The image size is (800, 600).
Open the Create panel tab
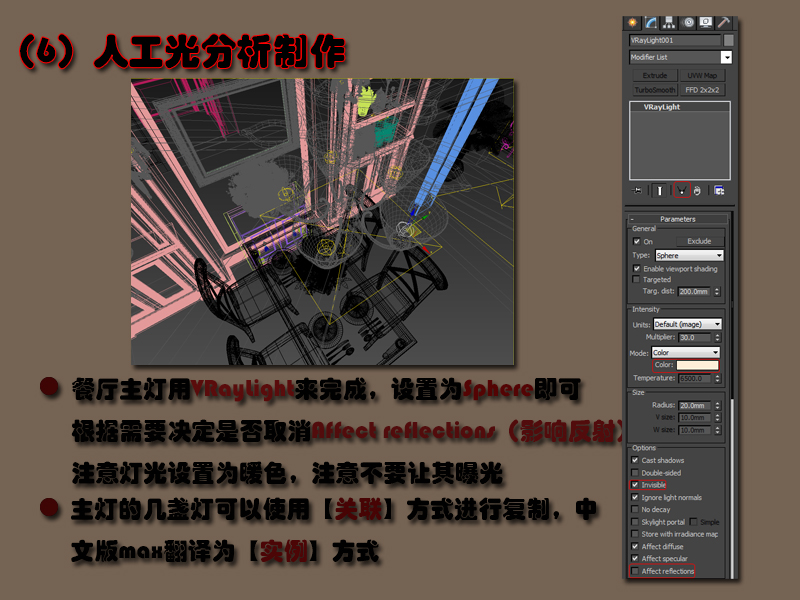coord(633,23)
